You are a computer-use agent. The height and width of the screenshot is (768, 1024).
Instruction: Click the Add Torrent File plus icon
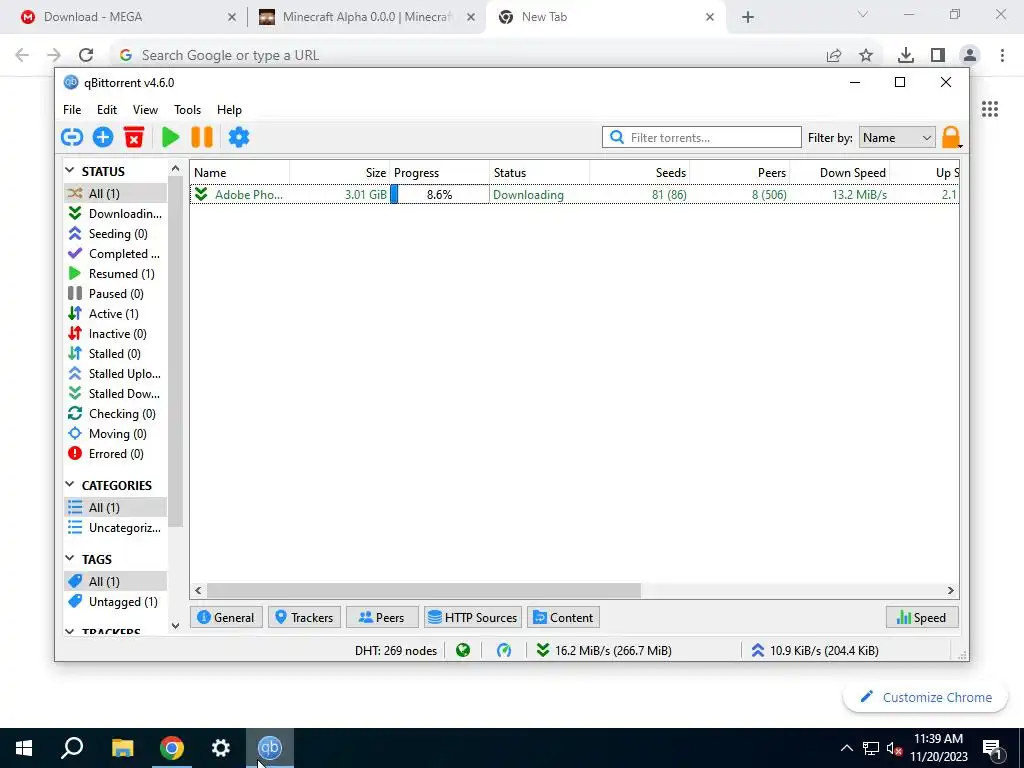coord(103,137)
